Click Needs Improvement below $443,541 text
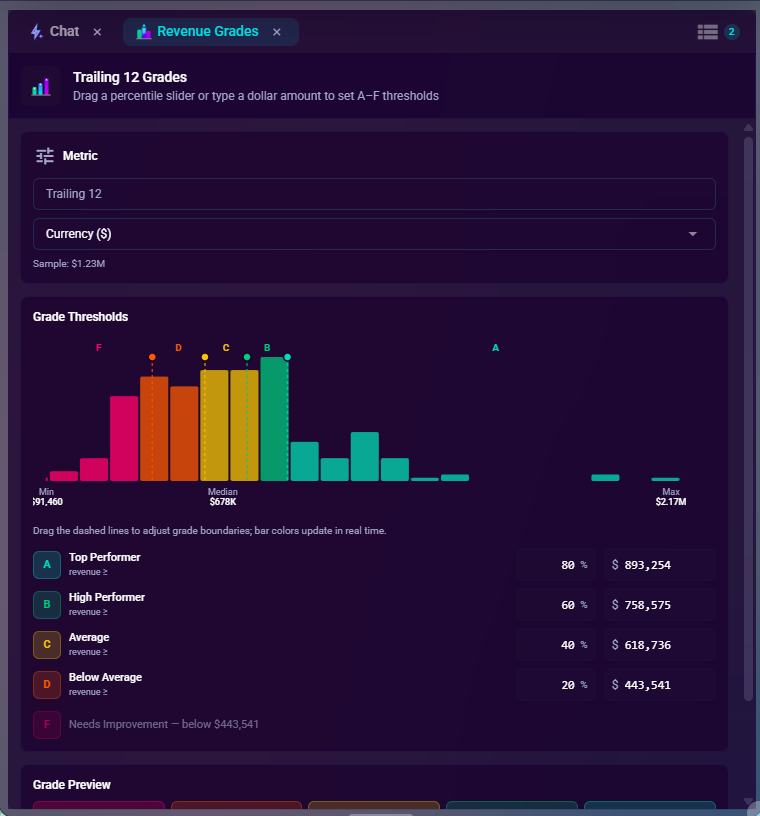 pos(163,724)
